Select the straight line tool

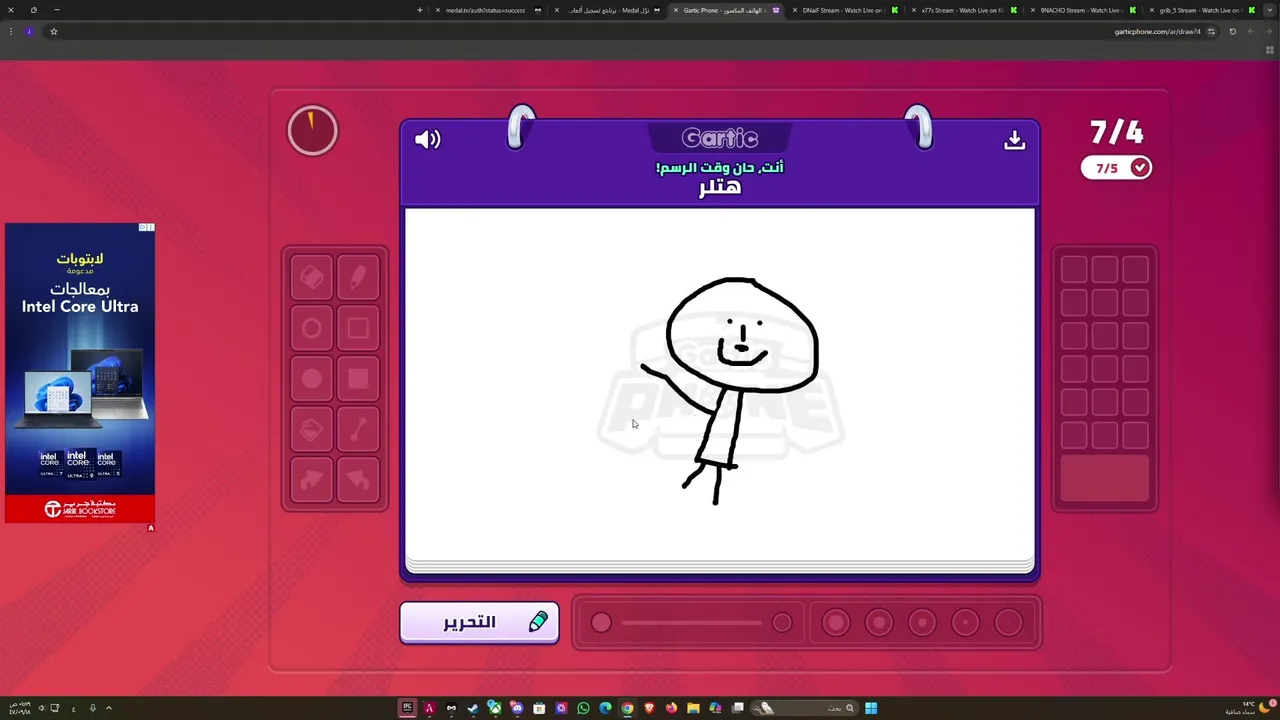(358, 430)
